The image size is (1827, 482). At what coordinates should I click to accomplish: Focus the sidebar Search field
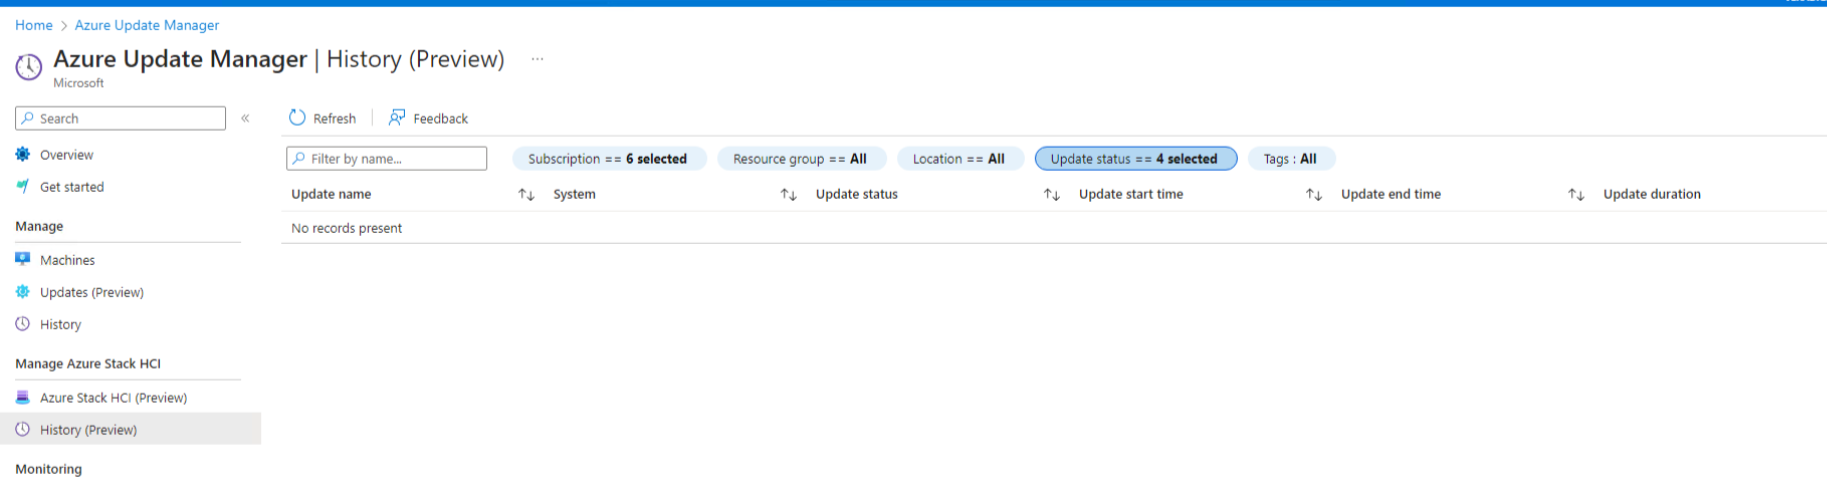[x=120, y=118]
